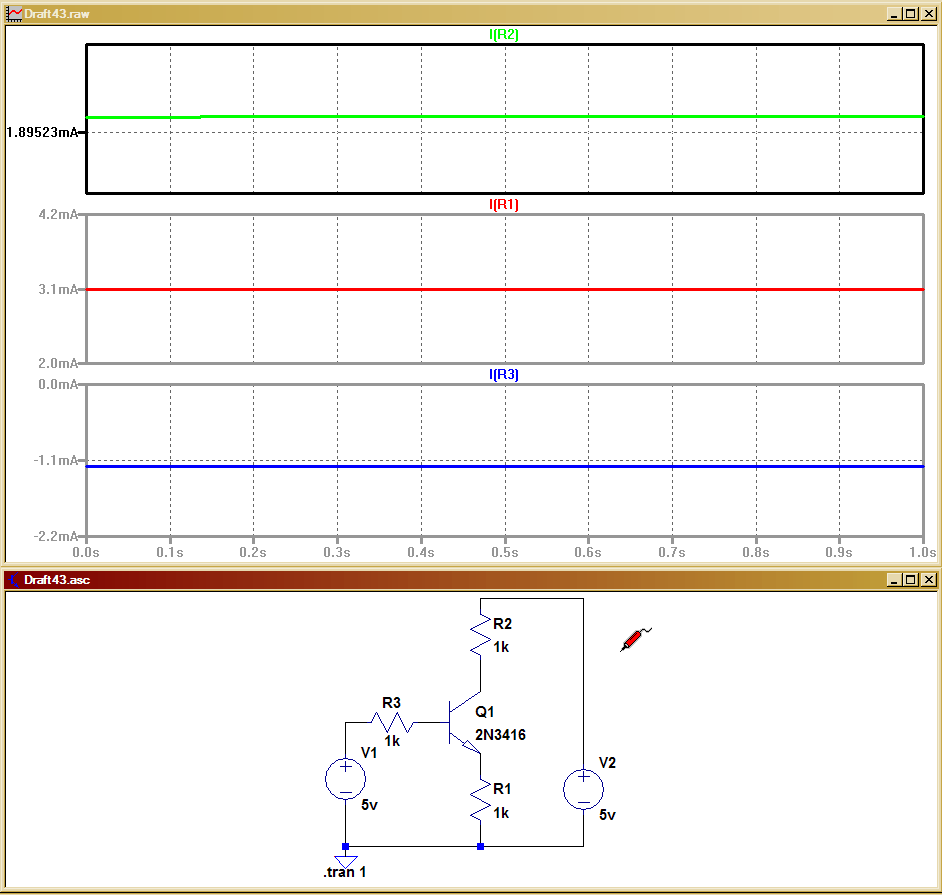
Task: Click the 0.0mA axis label
Action: point(58,384)
